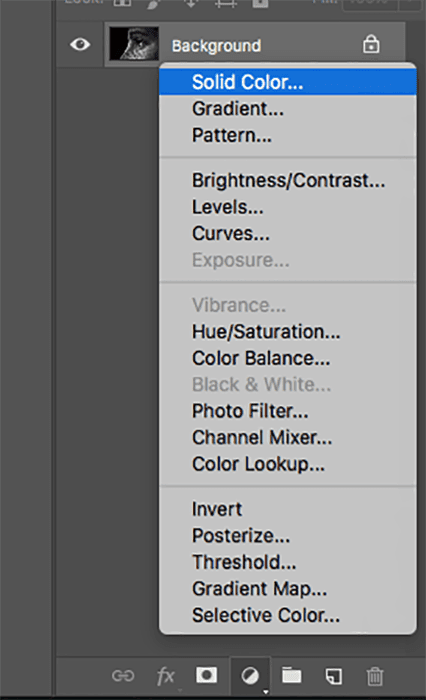Click the link layers icon
Image resolution: width=426 pixels, height=700 pixels.
pyautogui.click(x=123, y=676)
